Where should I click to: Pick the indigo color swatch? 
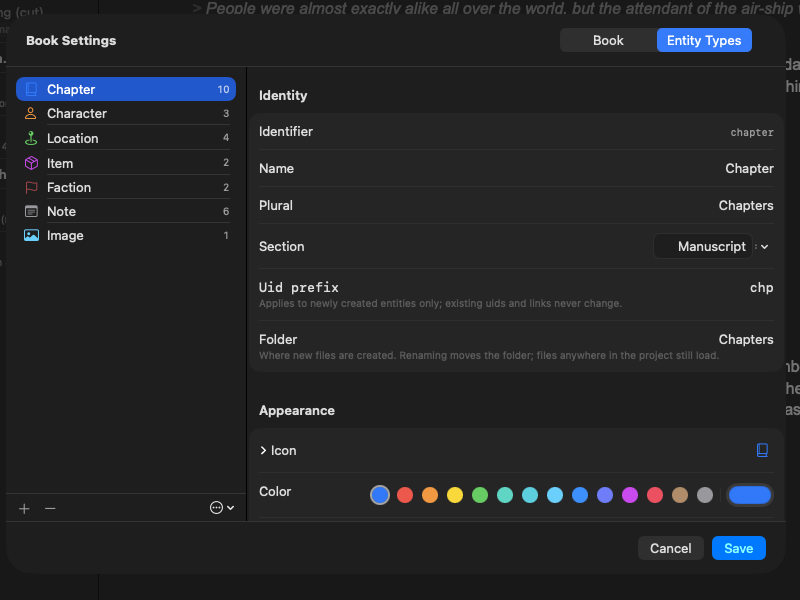tap(605, 495)
